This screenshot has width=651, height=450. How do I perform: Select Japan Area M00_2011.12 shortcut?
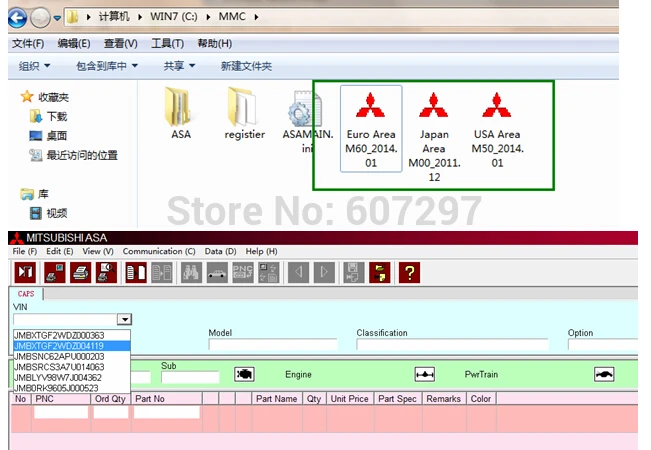pyautogui.click(x=434, y=136)
